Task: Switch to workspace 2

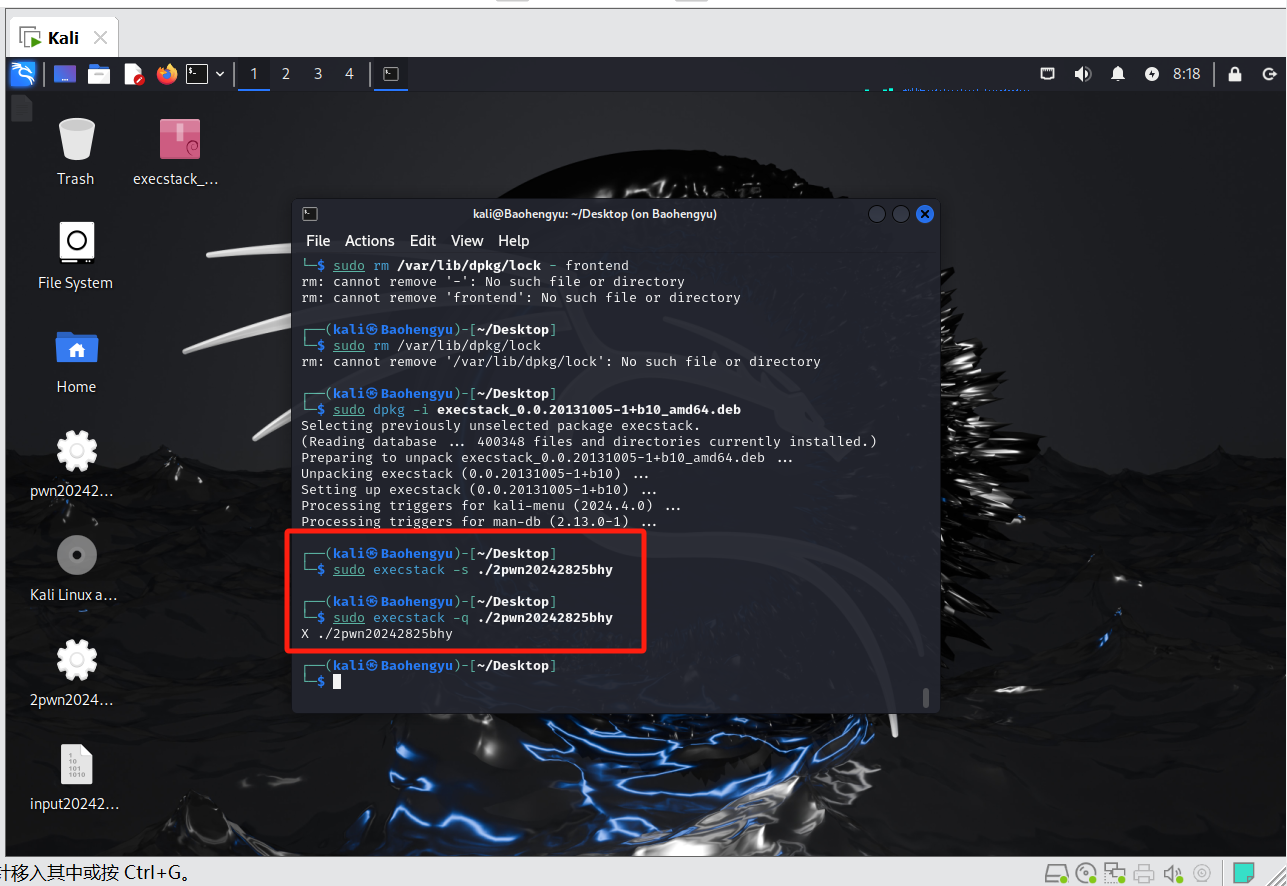Action: coord(286,73)
